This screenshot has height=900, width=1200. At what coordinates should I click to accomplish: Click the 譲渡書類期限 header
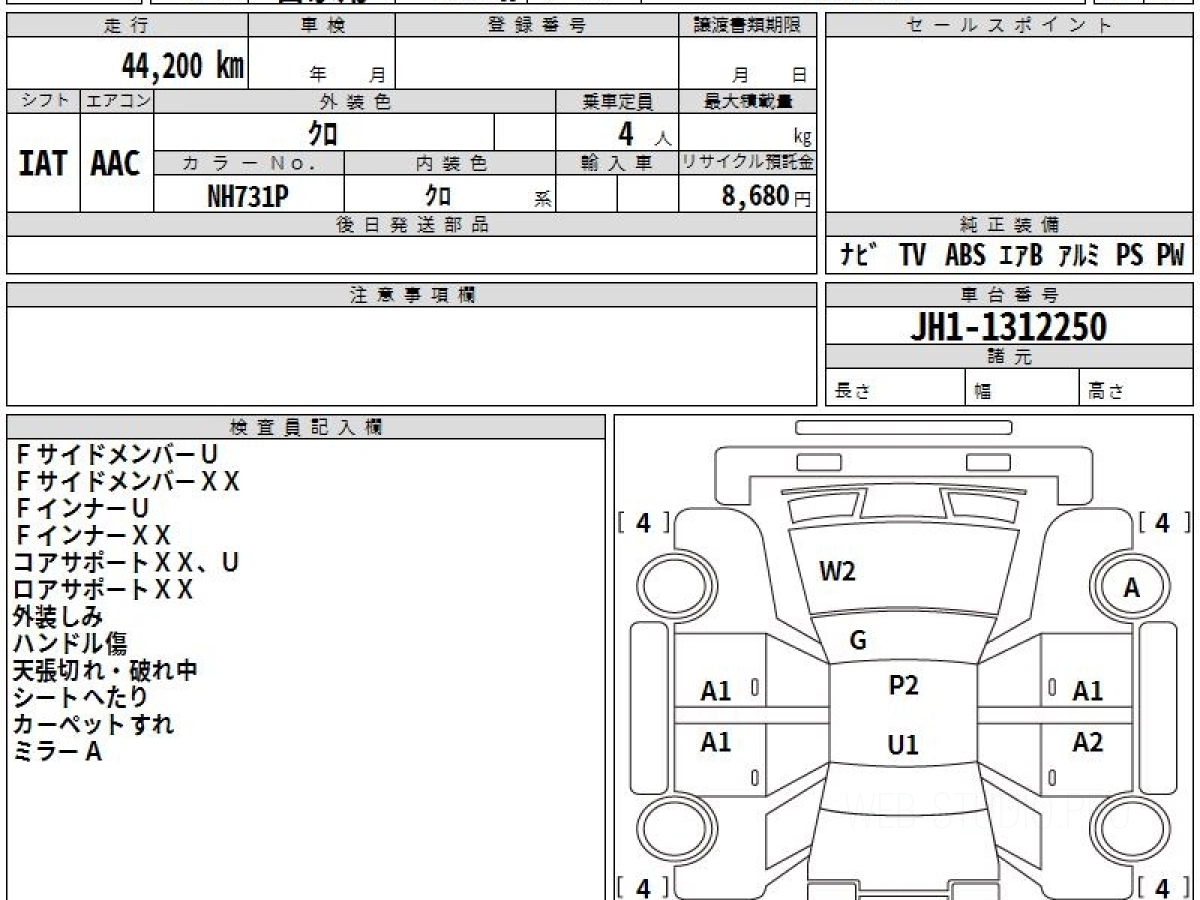(748, 26)
